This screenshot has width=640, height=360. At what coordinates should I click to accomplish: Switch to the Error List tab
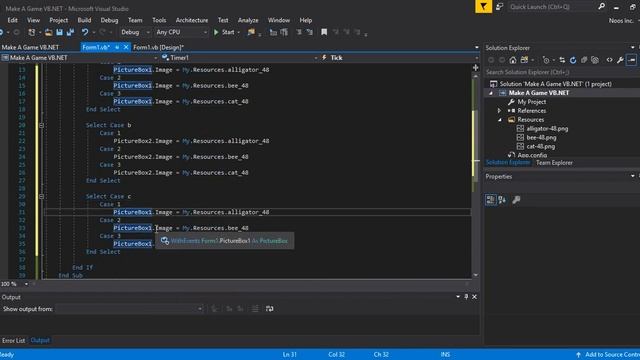(x=13, y=340)
